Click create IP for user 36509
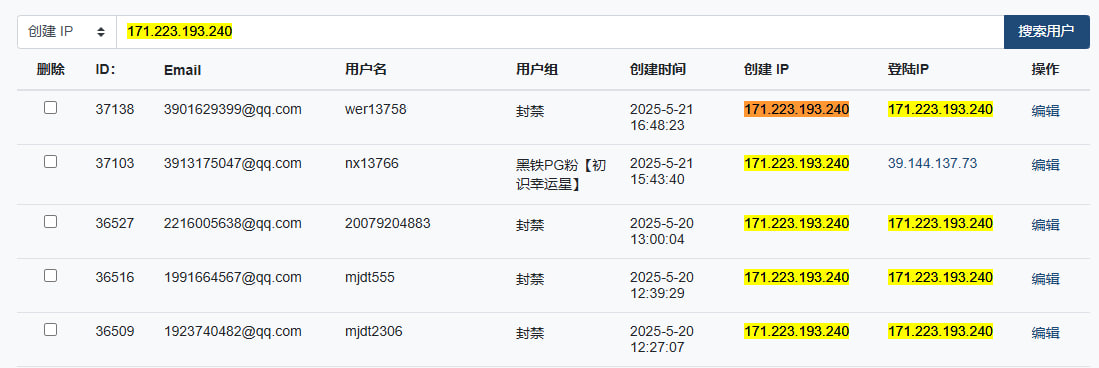1099x368 pixels. tap(796, 331)
